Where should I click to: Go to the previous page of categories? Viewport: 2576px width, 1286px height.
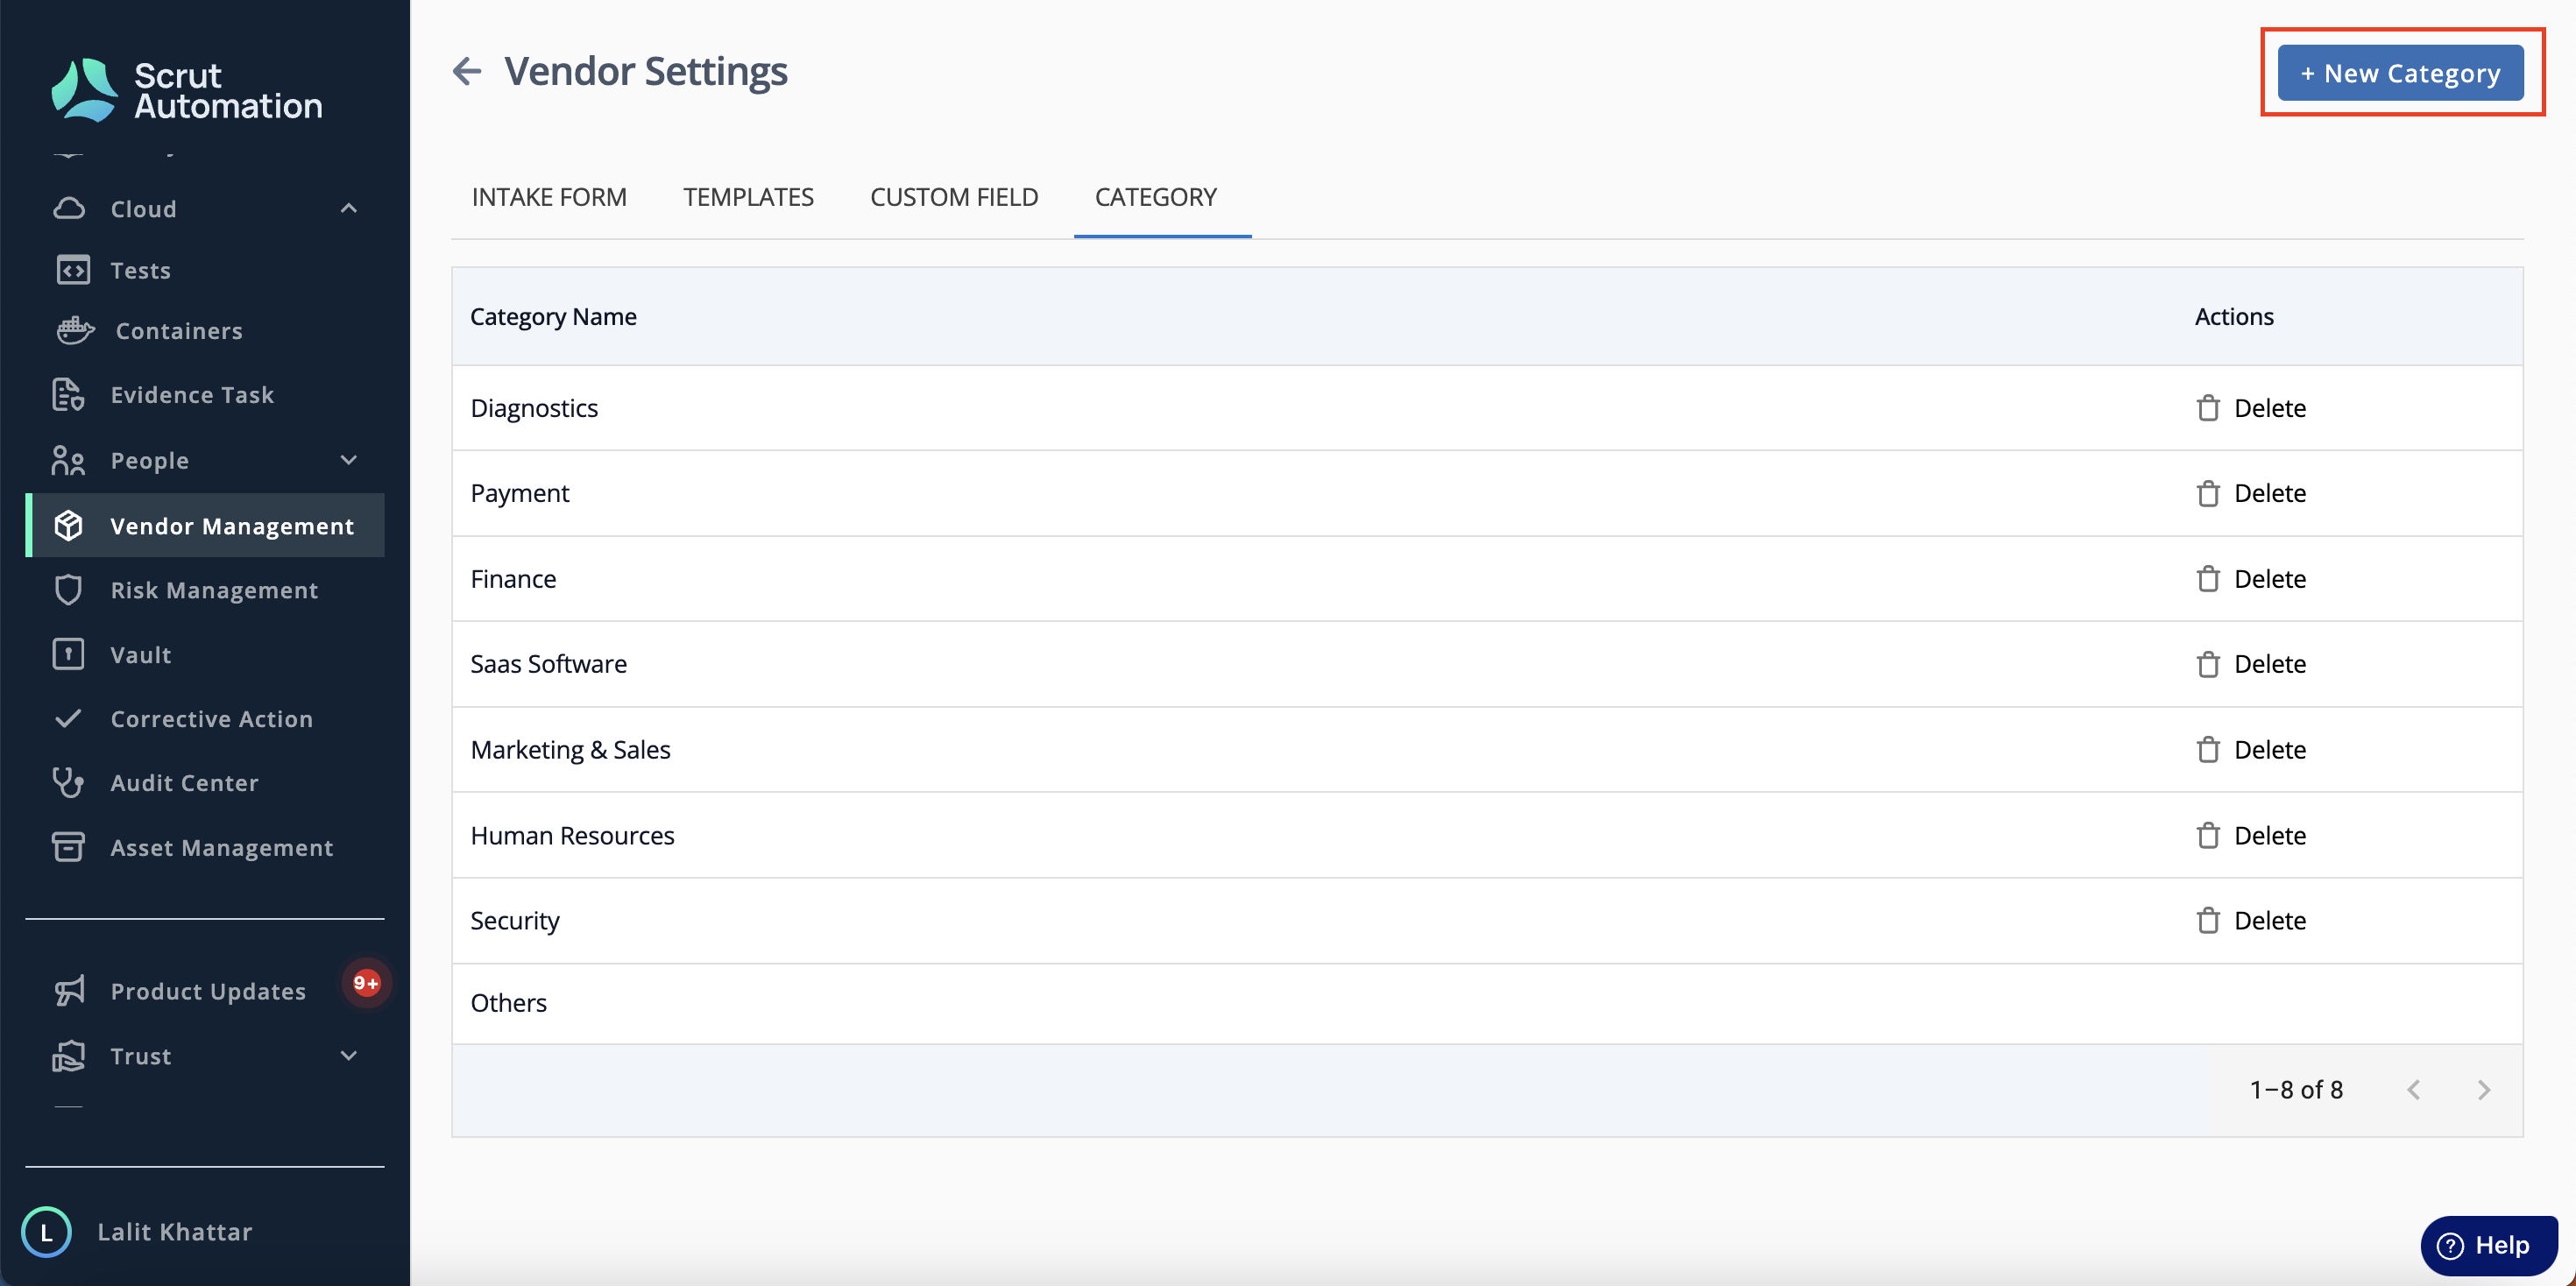click(x=2414, y=1090)
